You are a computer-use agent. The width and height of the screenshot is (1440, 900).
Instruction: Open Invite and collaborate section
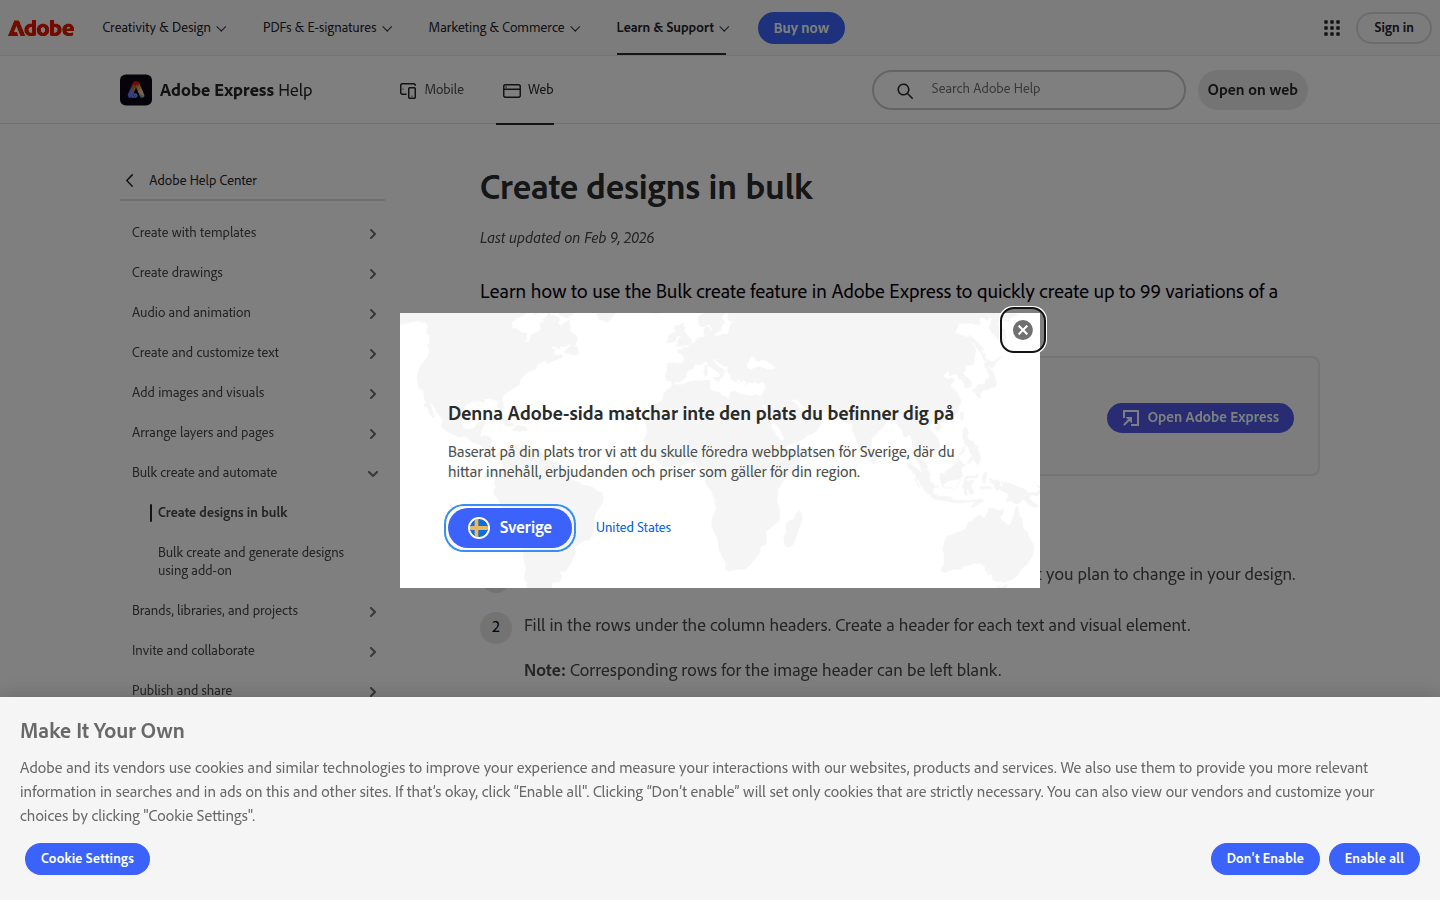point(193,651)
